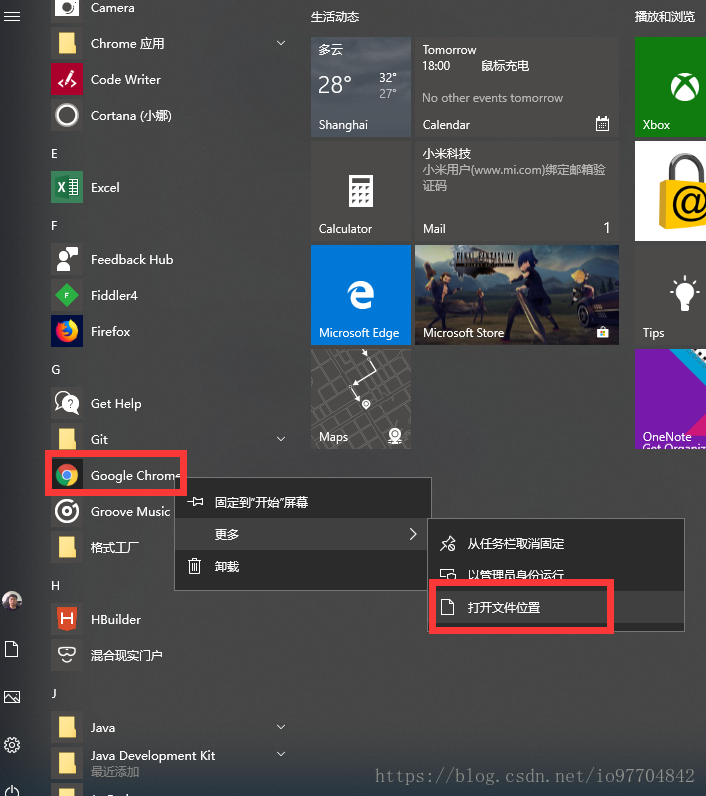Click 打开文件位置 in the submenu

[x=556, y=607]
